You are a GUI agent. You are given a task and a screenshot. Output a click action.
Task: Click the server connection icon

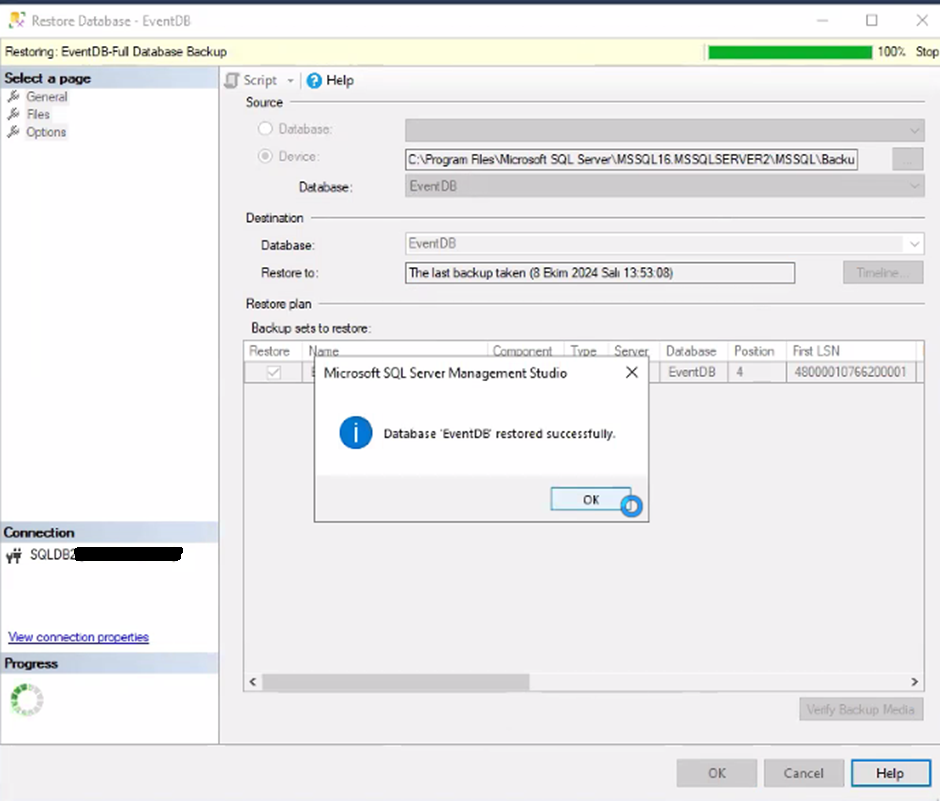click(x=15, y=554)
